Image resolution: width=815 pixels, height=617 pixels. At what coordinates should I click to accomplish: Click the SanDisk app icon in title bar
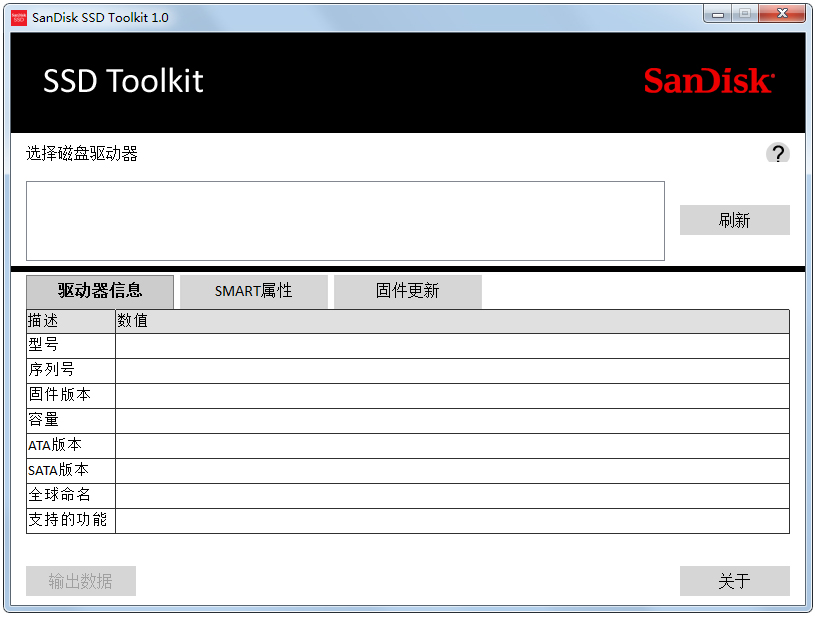click(19, 17)
